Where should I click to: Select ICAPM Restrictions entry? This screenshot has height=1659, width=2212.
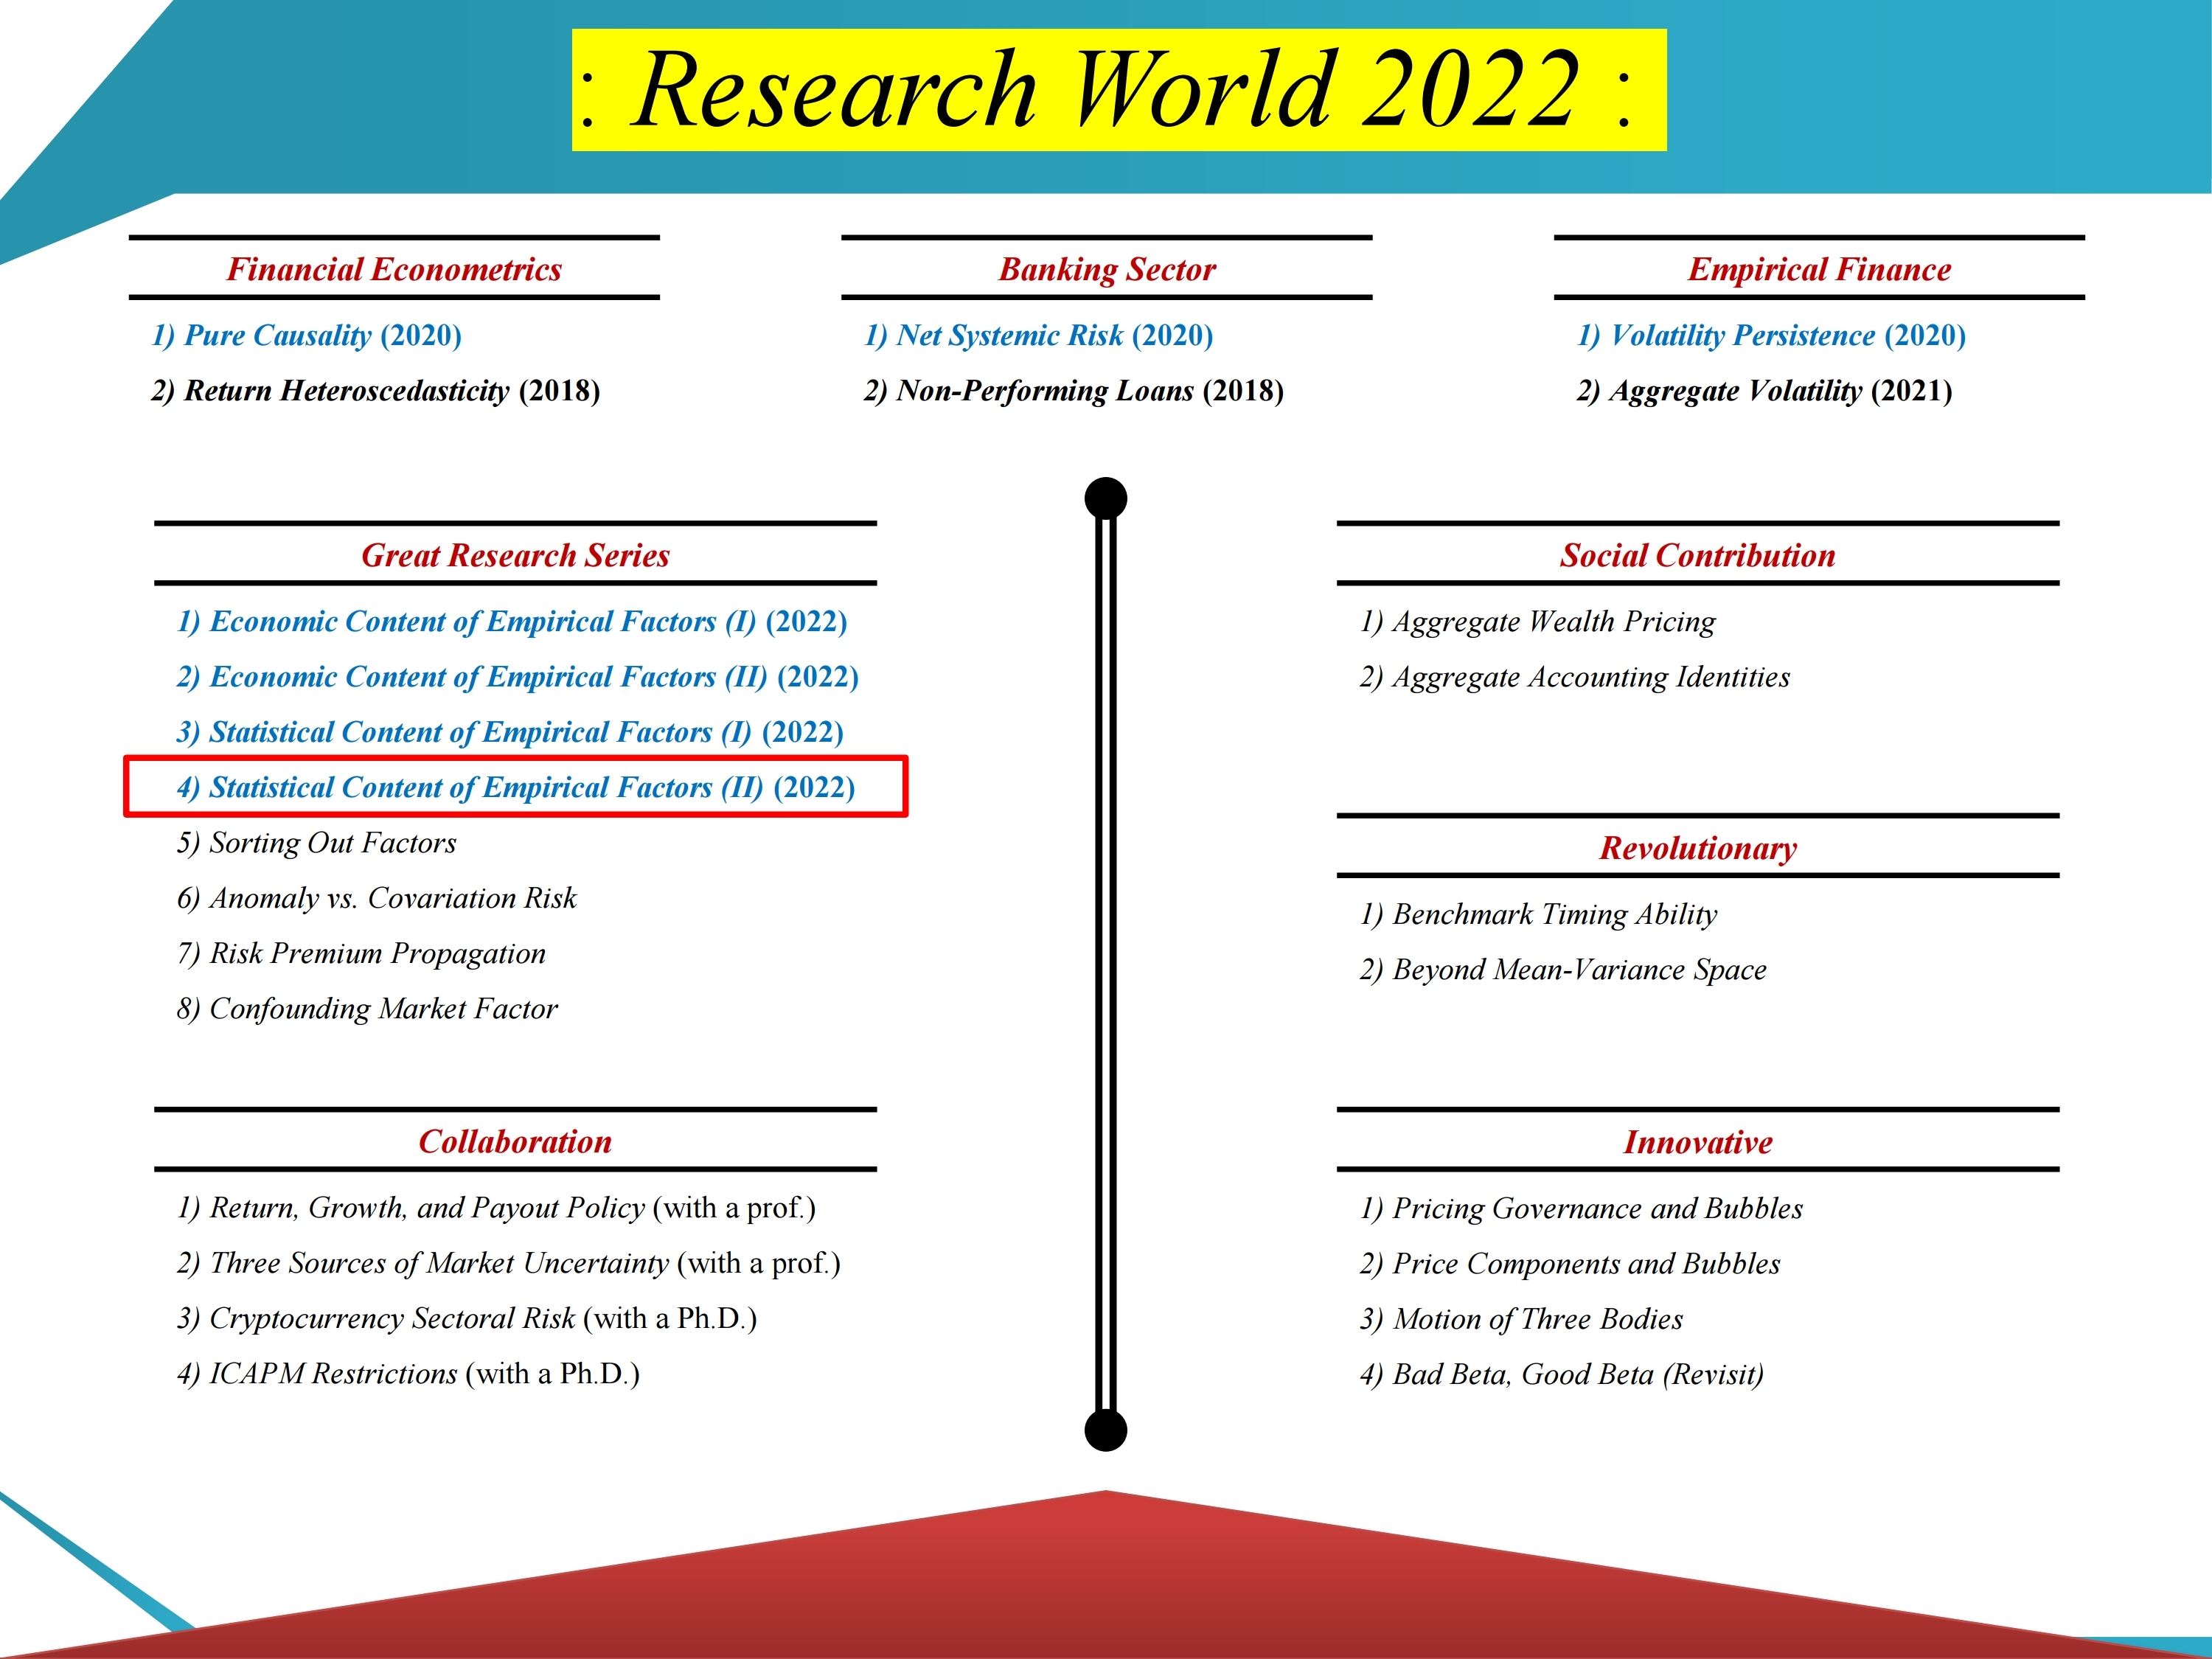point(408,1374)
